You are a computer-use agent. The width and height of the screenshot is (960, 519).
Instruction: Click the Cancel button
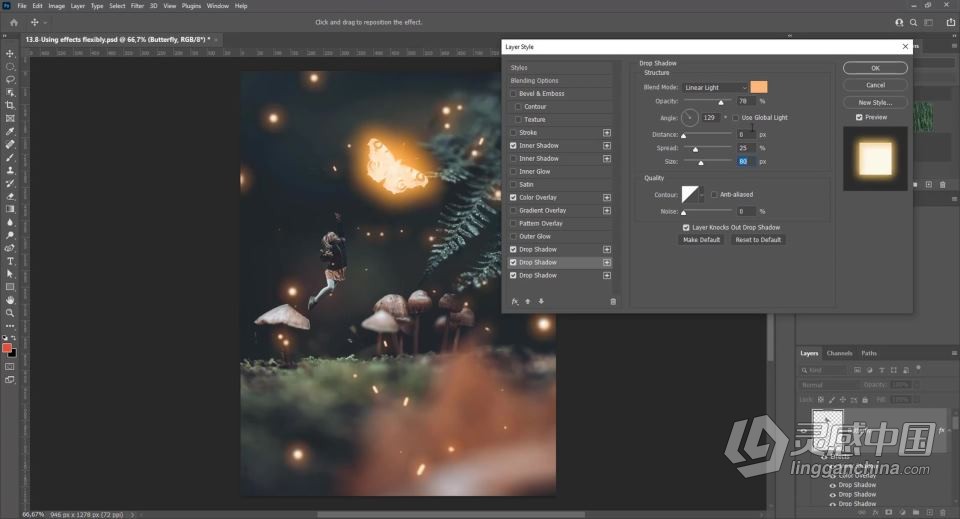point(875,85)
